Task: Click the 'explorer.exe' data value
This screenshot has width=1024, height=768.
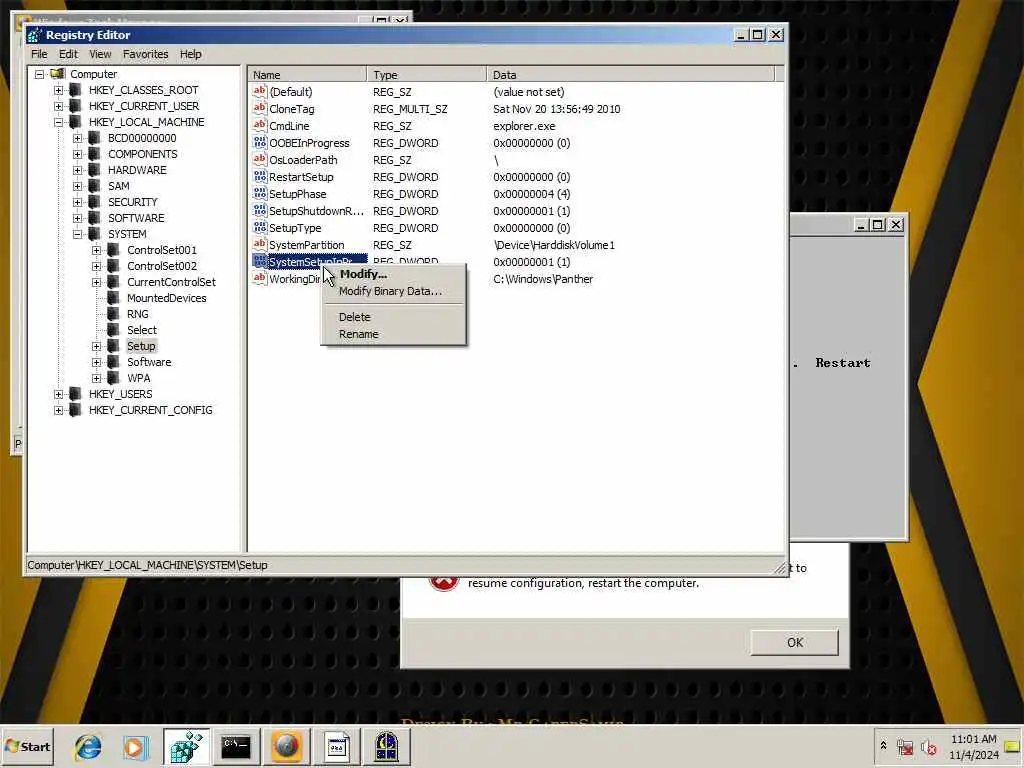Action: click(x=524, y=126)
